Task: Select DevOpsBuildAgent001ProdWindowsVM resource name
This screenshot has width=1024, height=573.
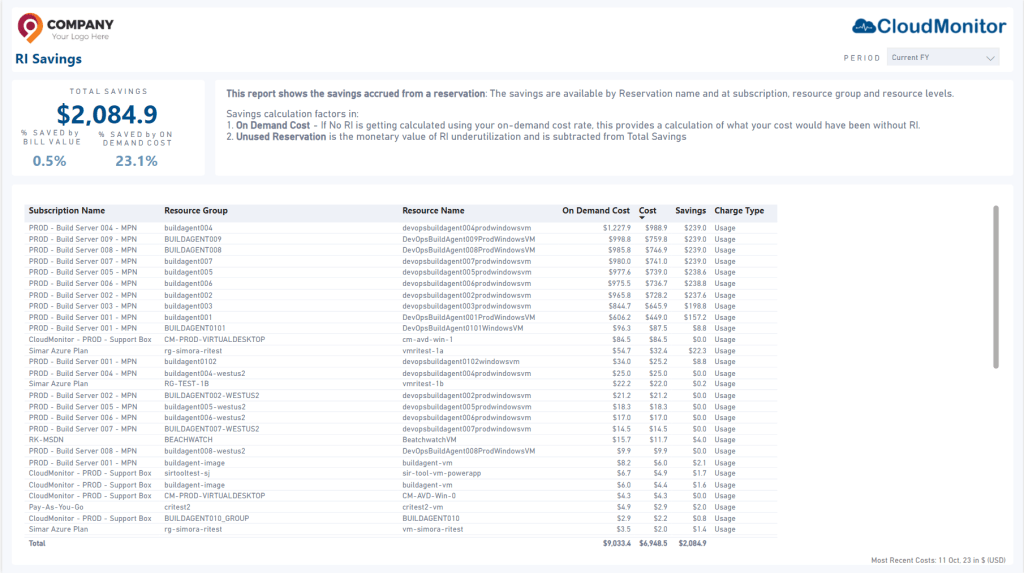Action: [468, 318]
